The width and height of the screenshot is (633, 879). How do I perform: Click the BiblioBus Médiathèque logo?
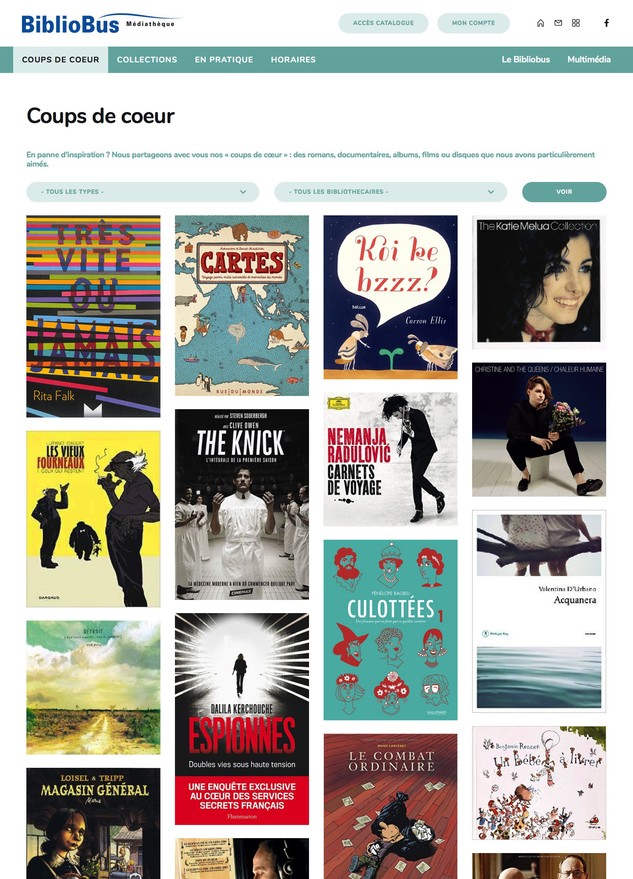(x=99, y=24)
